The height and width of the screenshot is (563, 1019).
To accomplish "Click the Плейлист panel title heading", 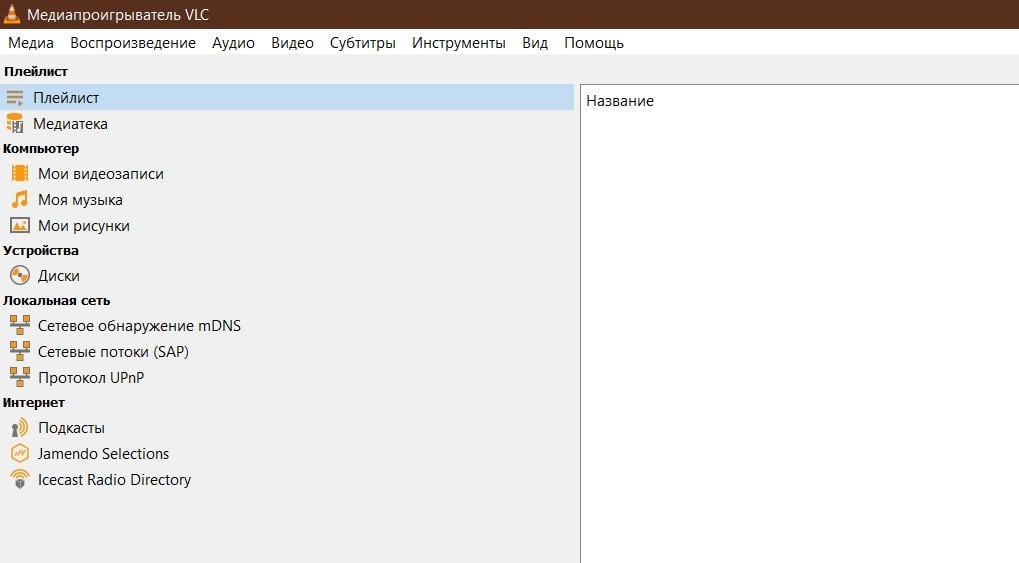I will [36, 72].
